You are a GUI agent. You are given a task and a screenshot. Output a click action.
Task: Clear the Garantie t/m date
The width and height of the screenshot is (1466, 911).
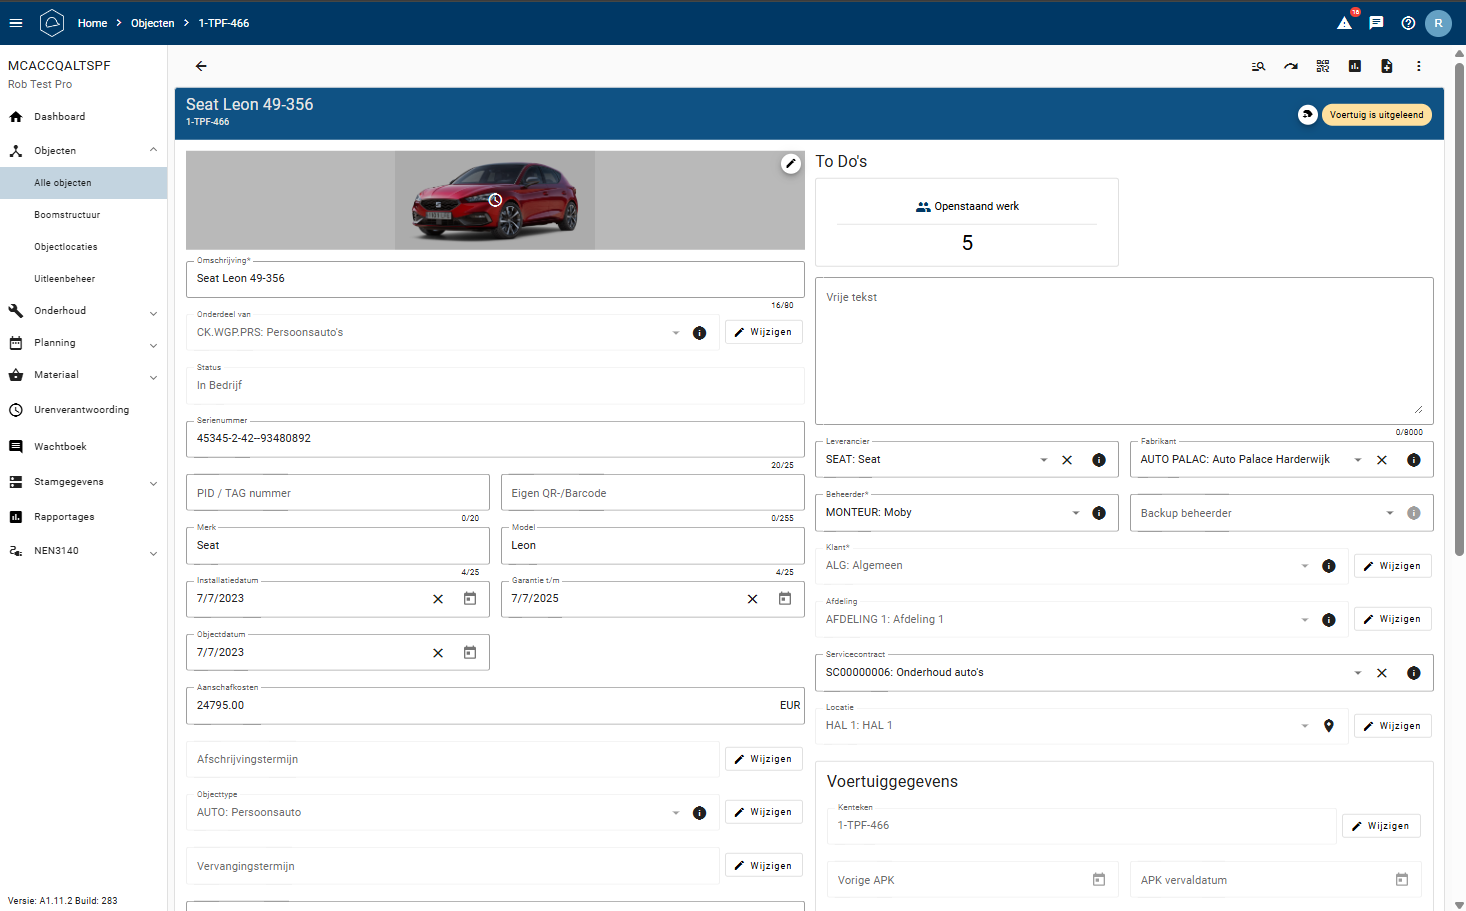click(753, 599)
